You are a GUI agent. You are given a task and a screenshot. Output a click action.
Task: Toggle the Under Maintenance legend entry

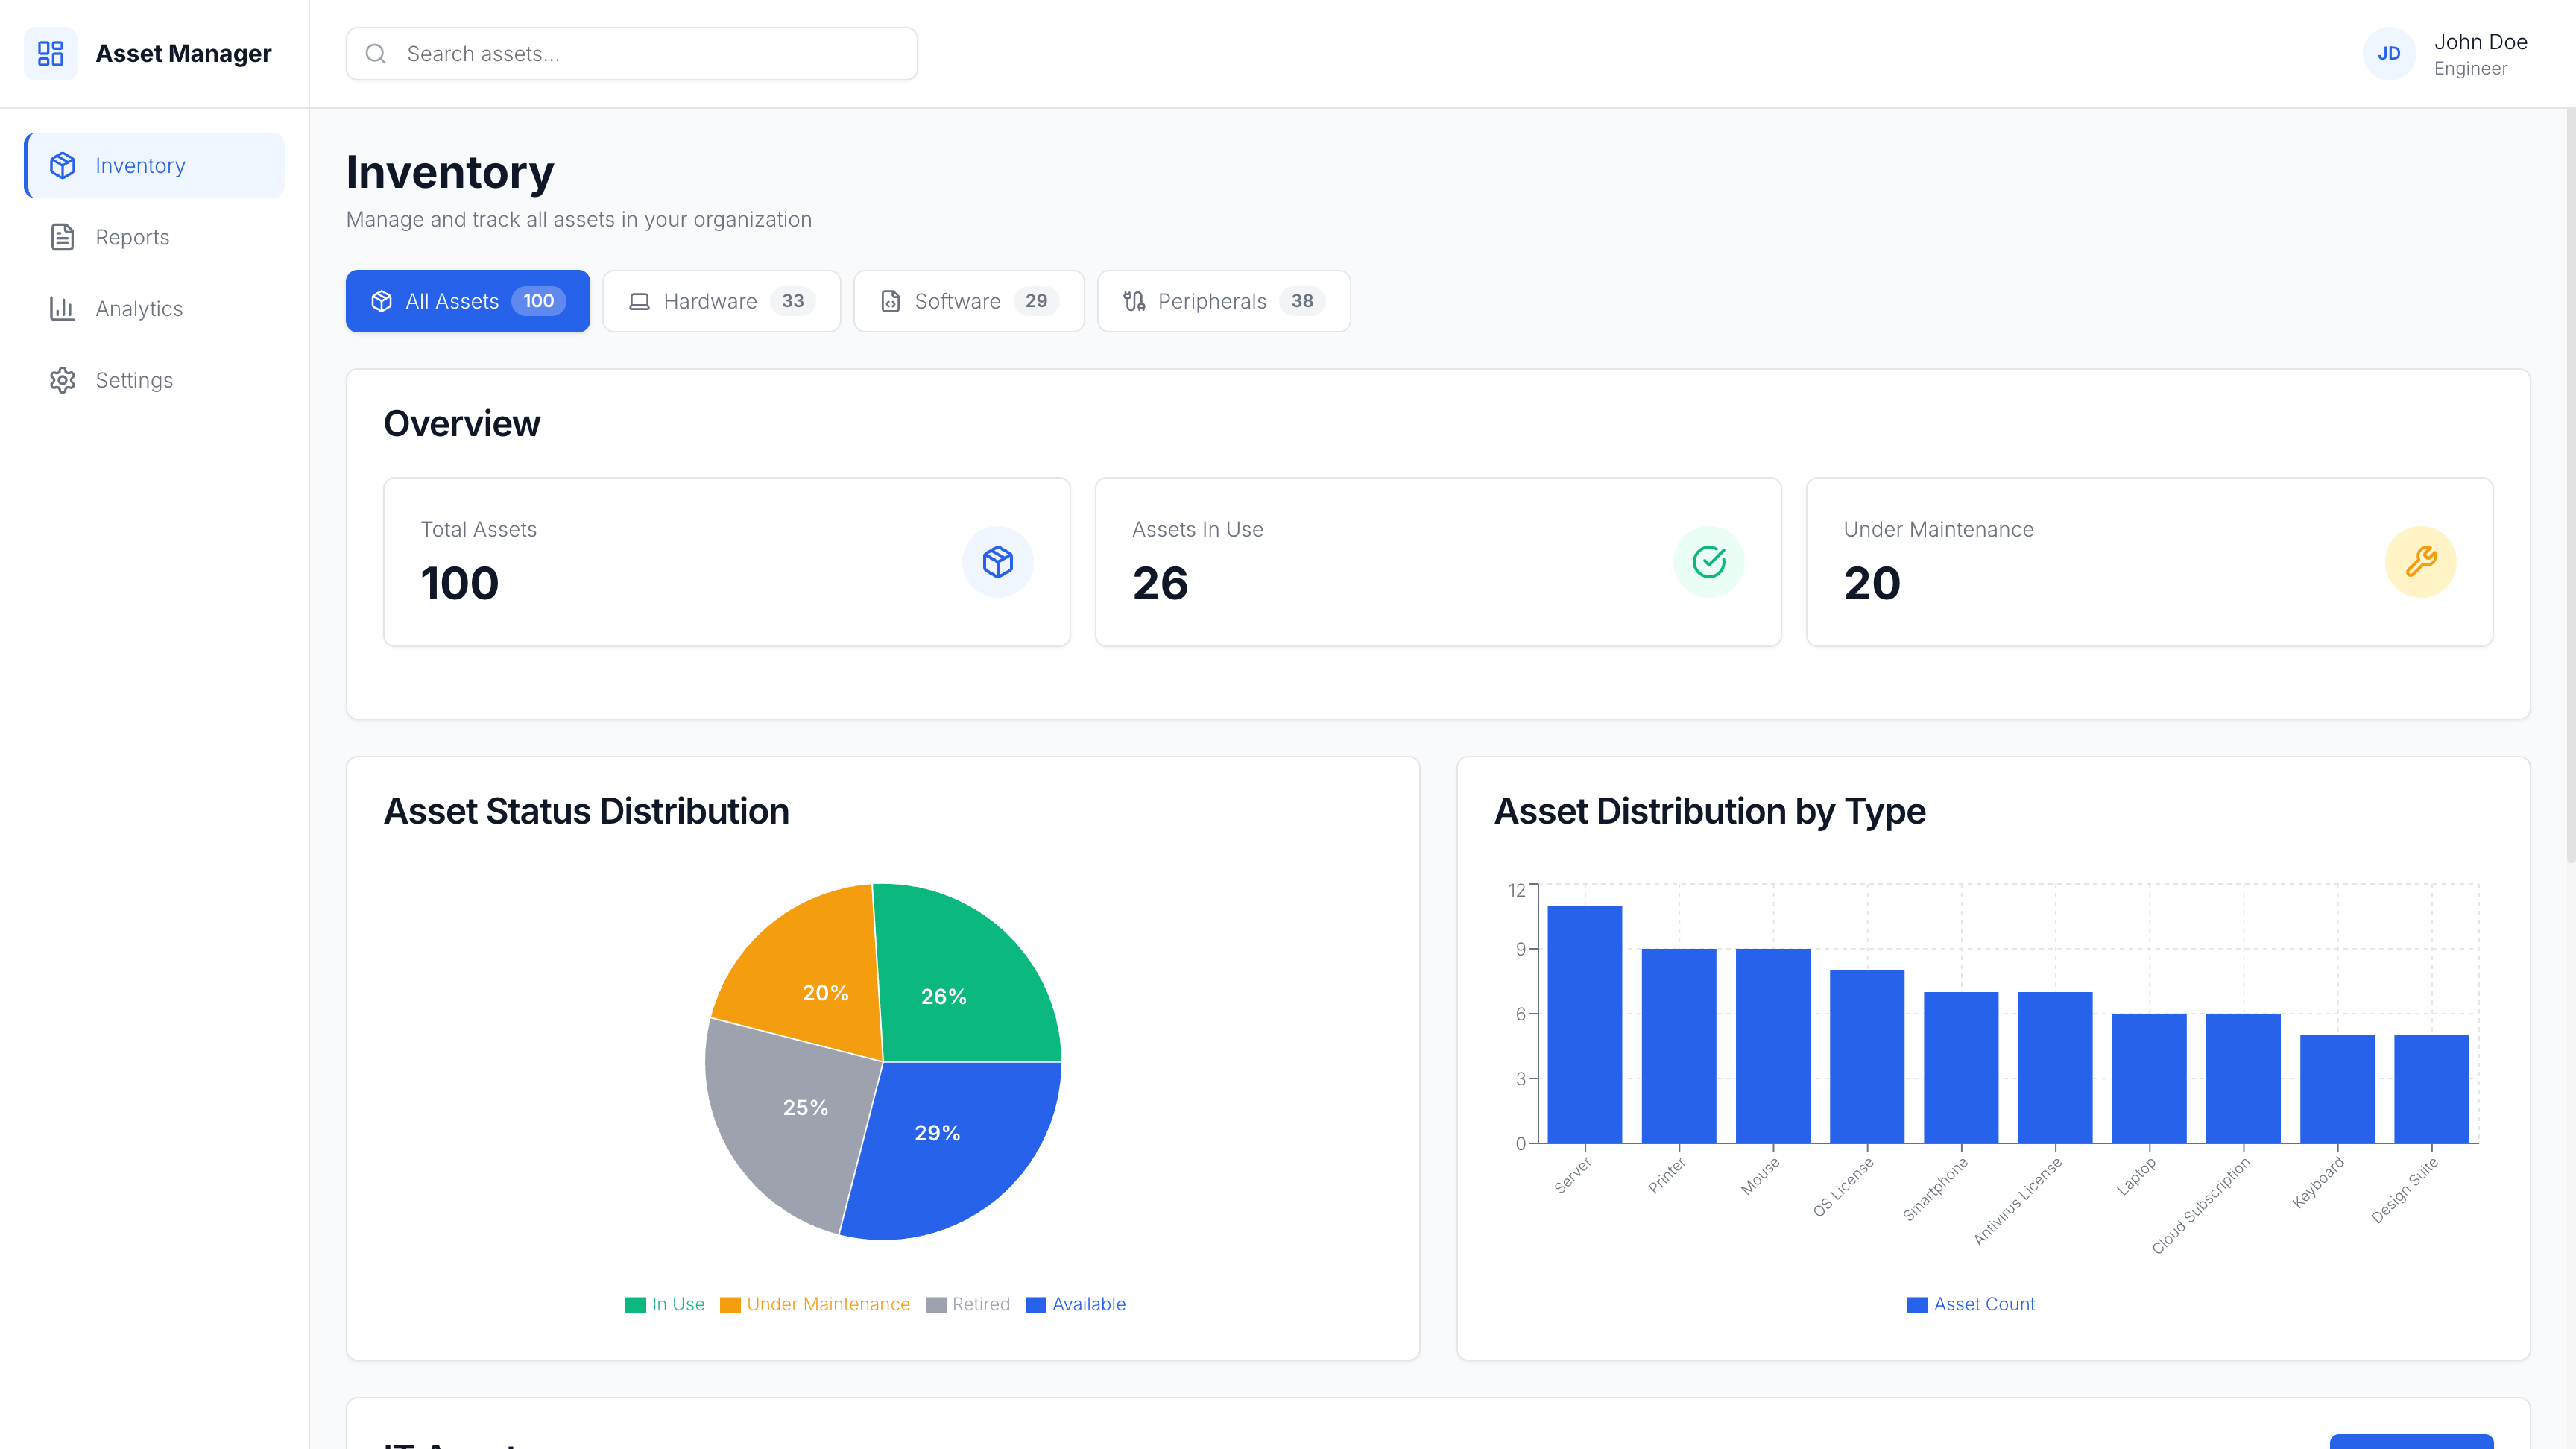815,1304
